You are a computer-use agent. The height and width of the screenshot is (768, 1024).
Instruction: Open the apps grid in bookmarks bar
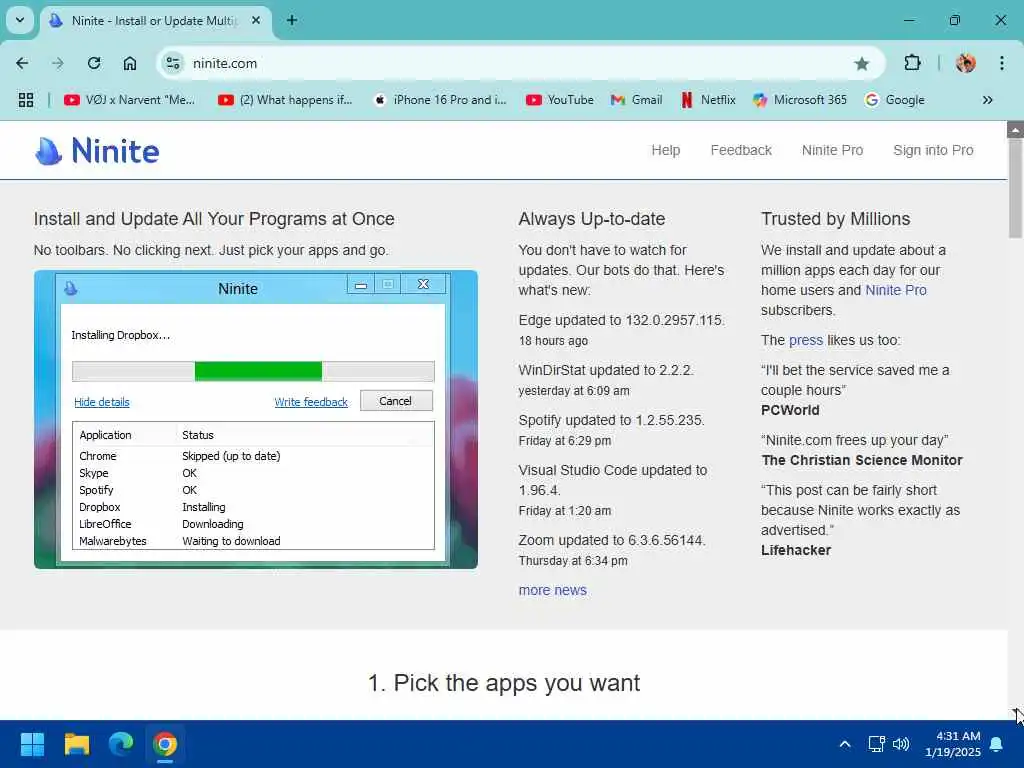tap(26, 100)
